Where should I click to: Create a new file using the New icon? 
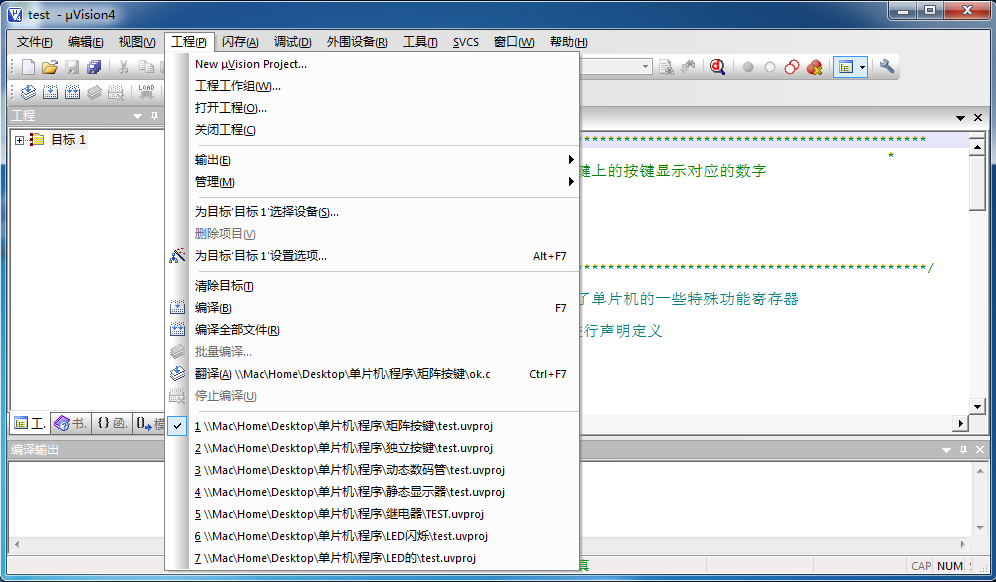click(x=27, y=66)
